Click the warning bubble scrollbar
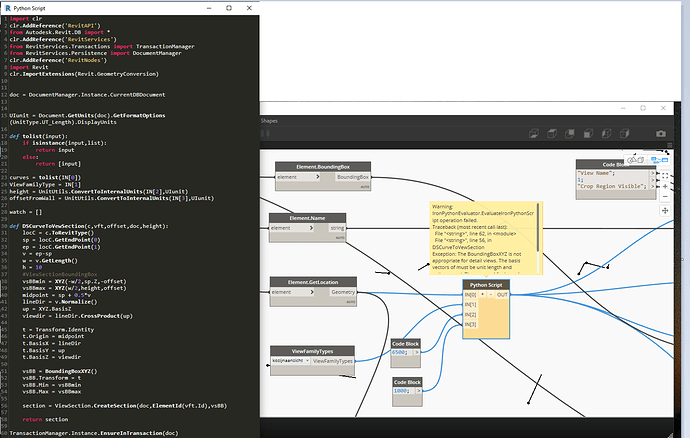 pyautogui.click(x=538, y=228)
